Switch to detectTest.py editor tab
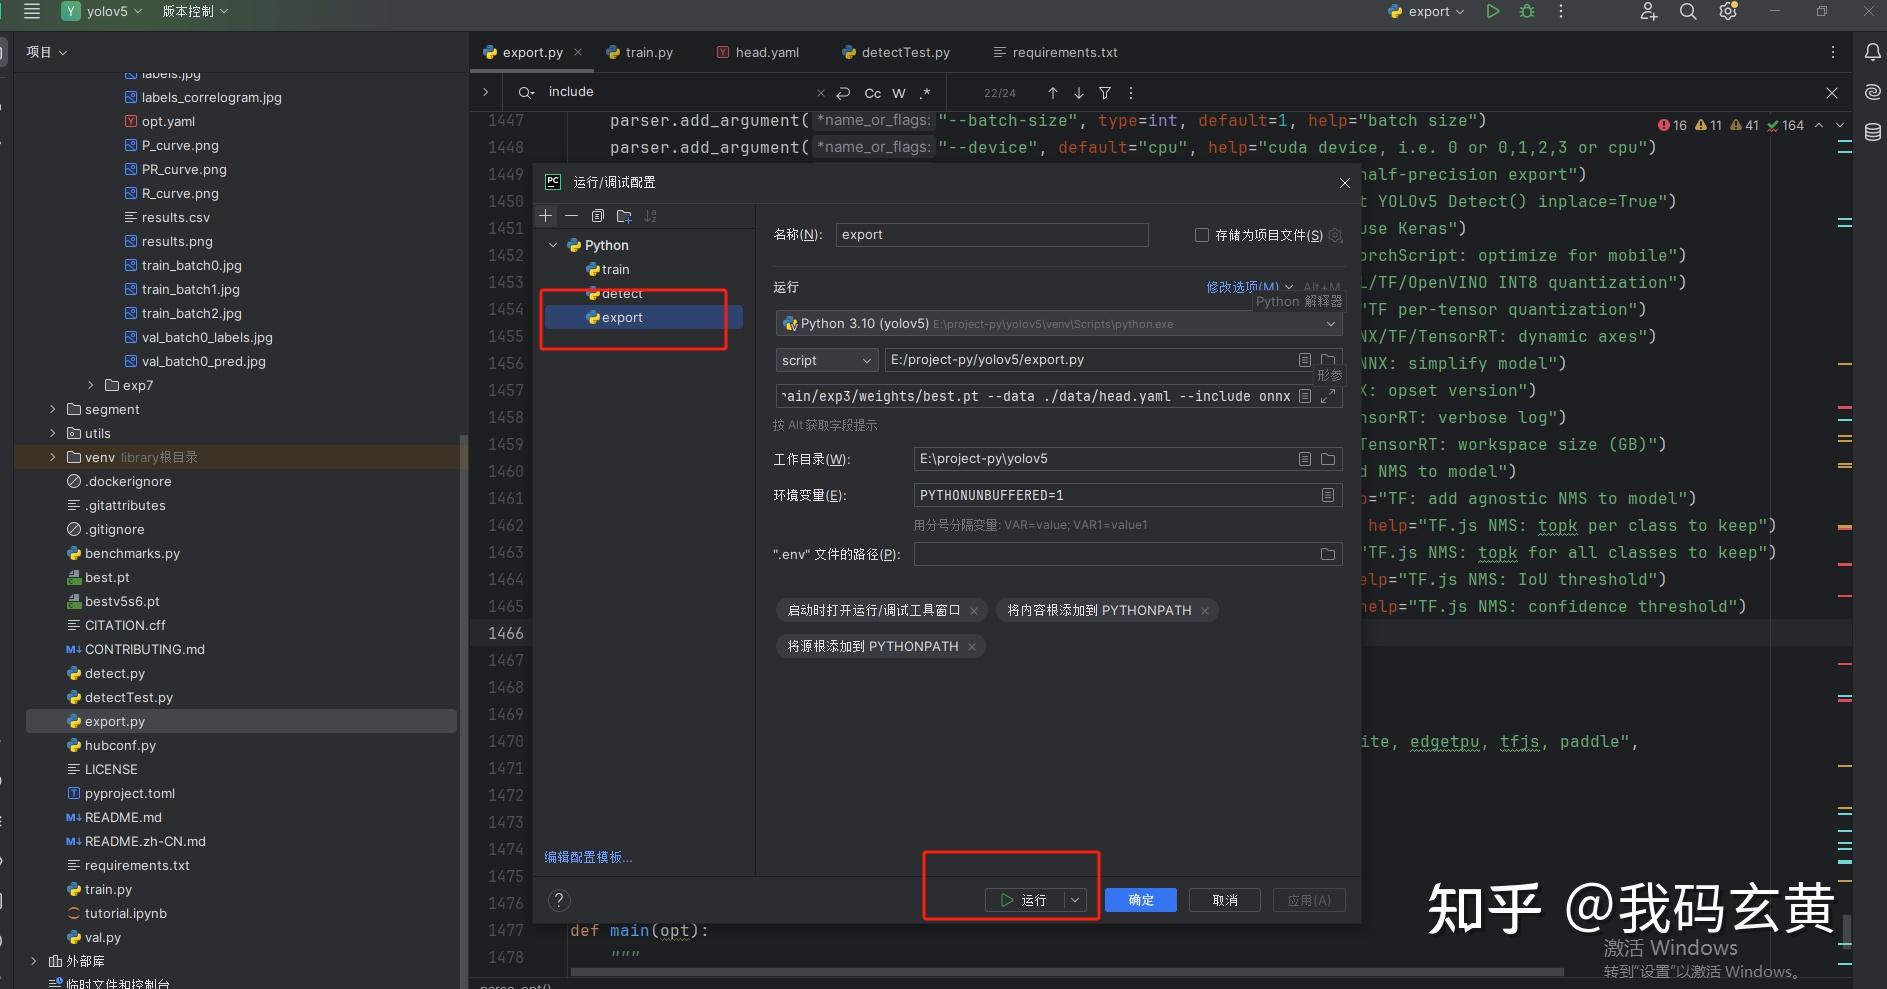This screenshot has width=1887, height=989. pyautogui.click(x=896, y=52)
